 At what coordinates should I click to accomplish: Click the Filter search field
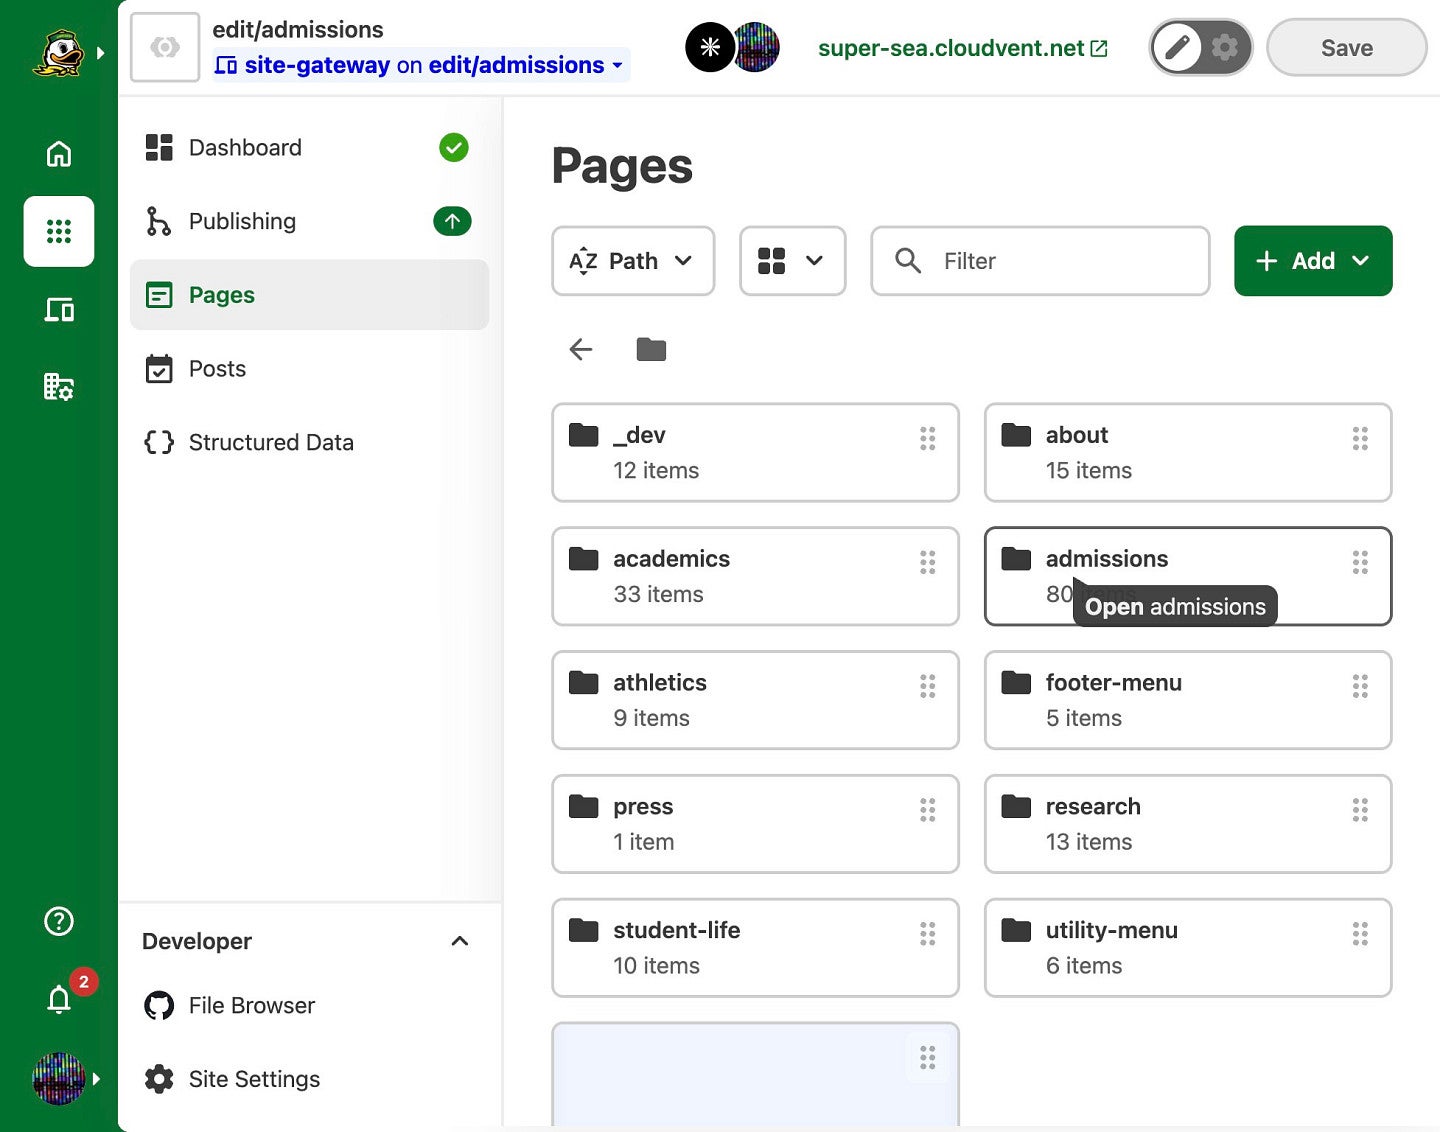tap(1040, 261)
